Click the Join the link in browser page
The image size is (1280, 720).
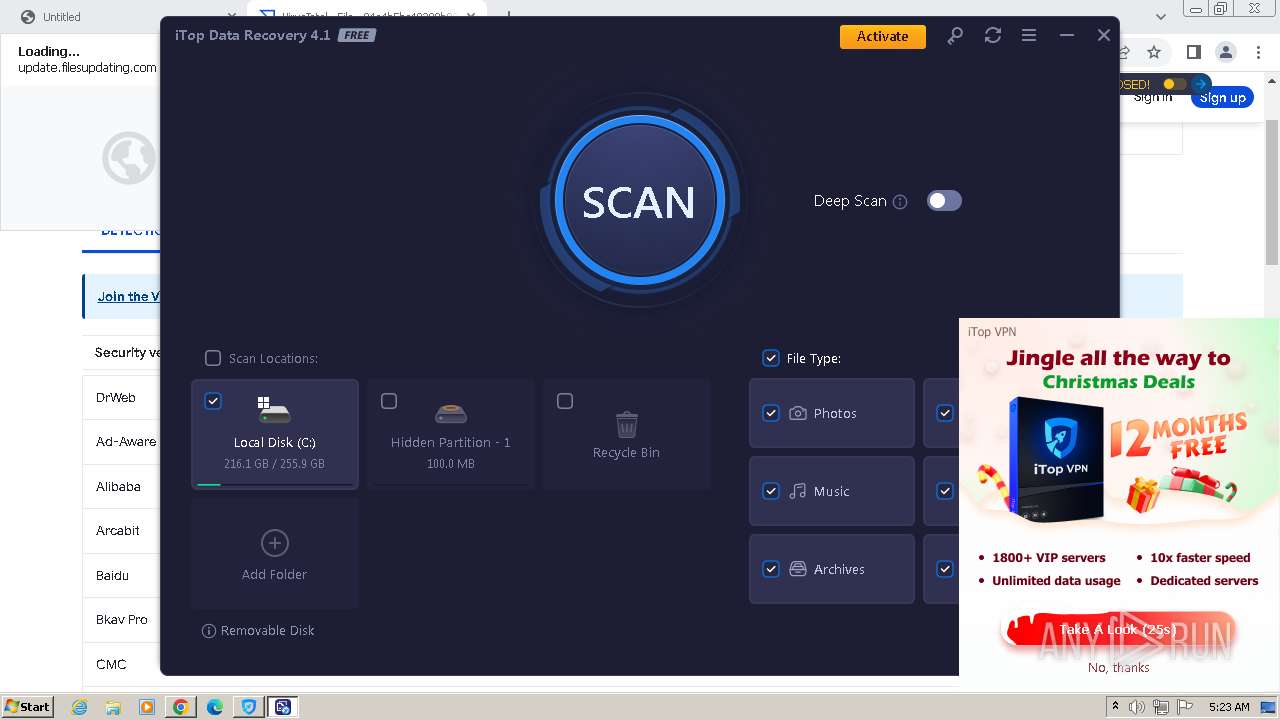click(x=128, y=297)
